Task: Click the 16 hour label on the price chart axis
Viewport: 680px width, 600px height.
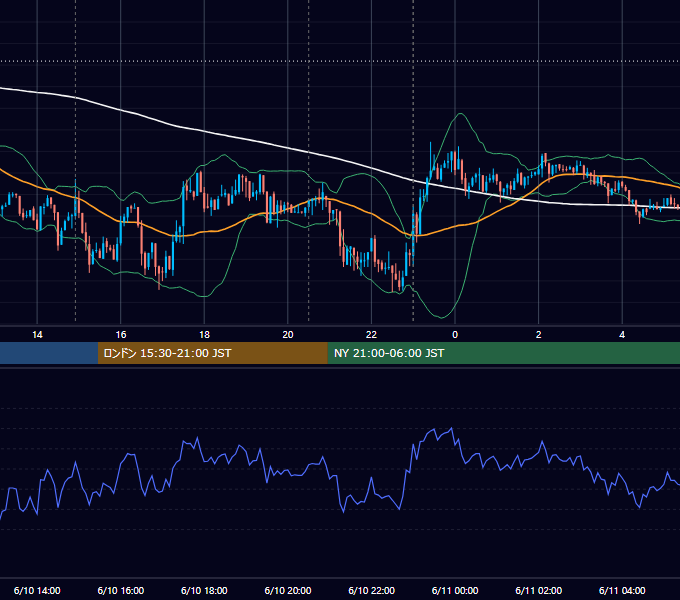Action: (x=121, y=335)
